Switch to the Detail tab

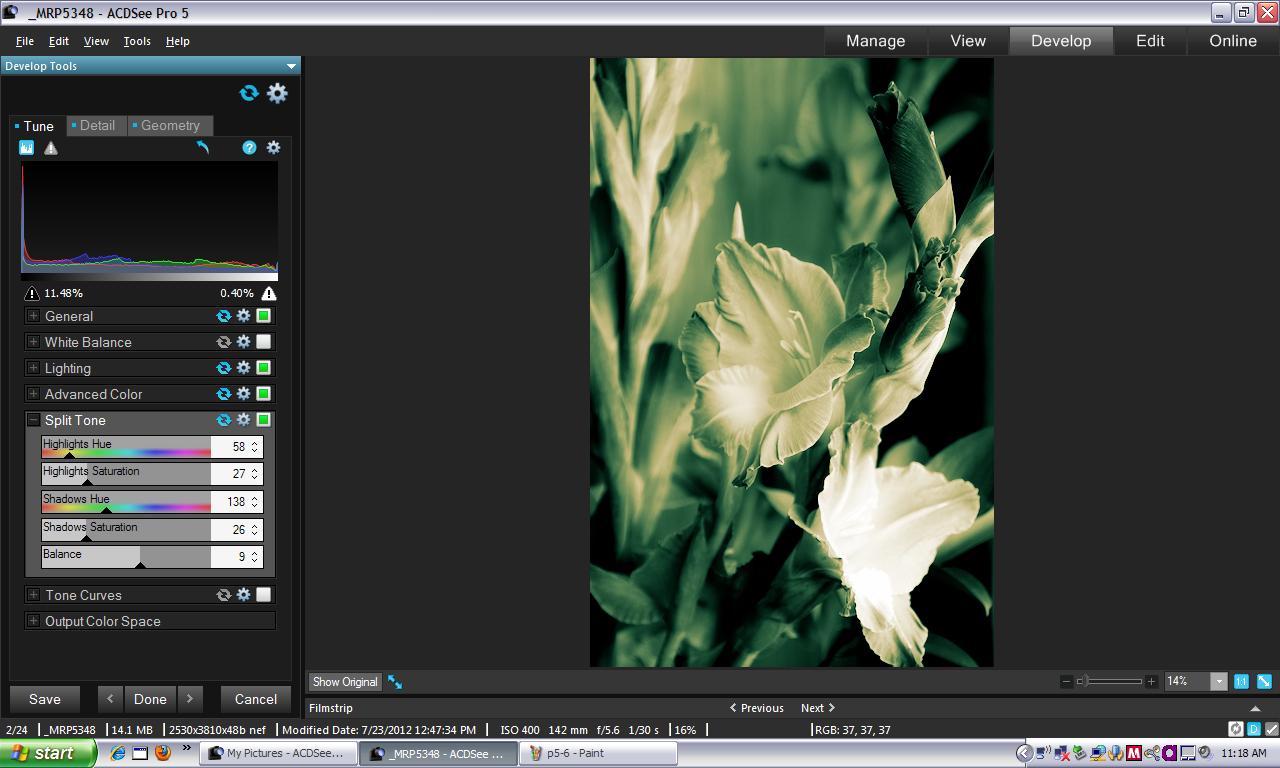(x=97, y=126)
